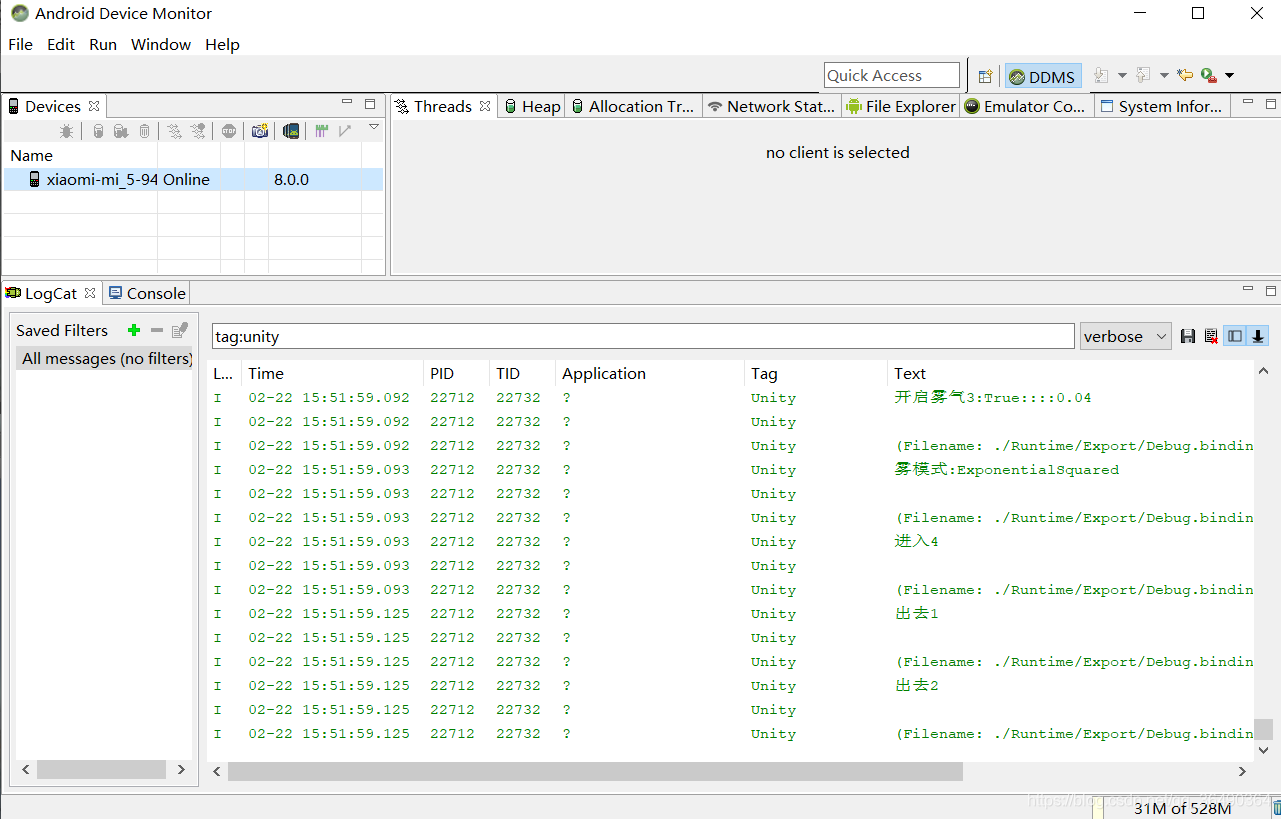
Task: Expand the previous annotation dropdown arrow
Action: [1164, 76]
